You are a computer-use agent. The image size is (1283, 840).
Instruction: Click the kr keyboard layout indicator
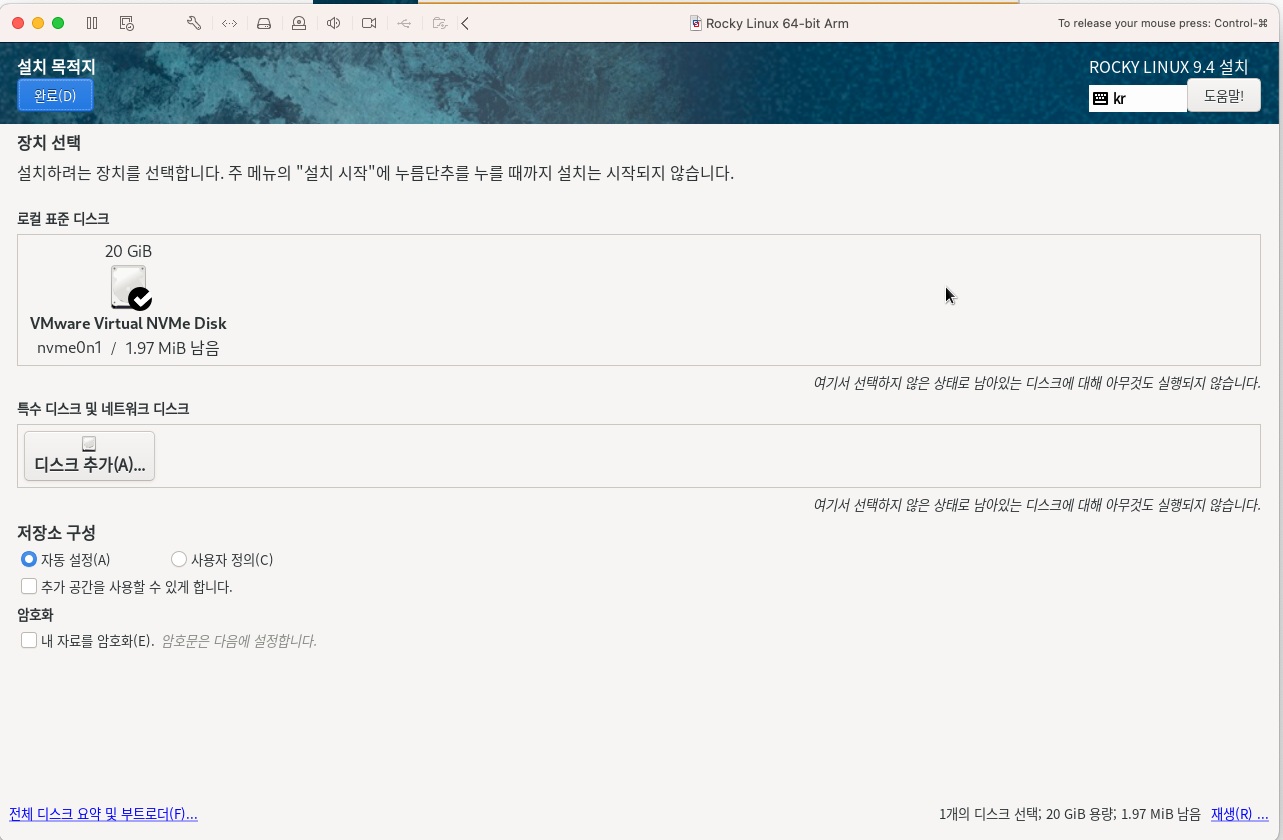point(1138,98)
